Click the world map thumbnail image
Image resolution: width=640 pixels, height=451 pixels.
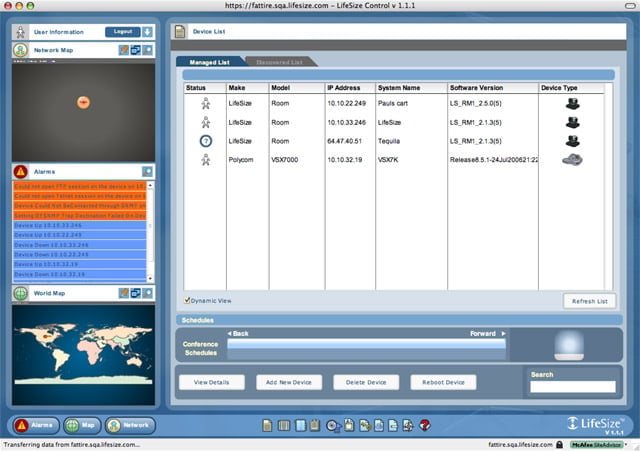(x=83, y=355)
